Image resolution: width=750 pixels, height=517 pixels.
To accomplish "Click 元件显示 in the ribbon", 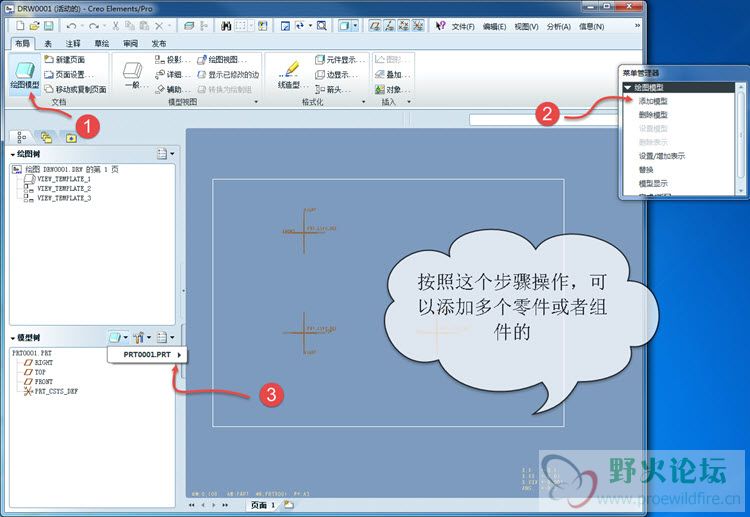I will [340, 60].
